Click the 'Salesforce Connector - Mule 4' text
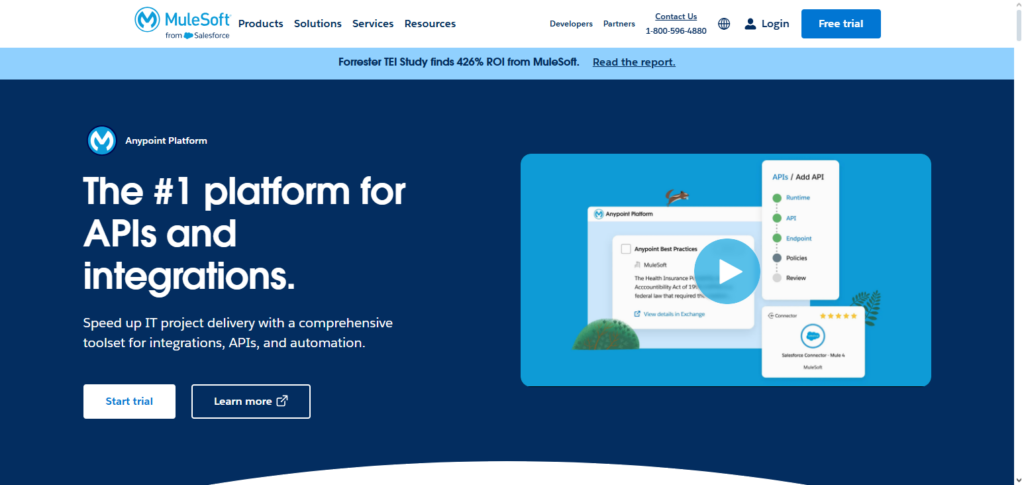This screenshot has width=1024, height=485. pos(813,356)
